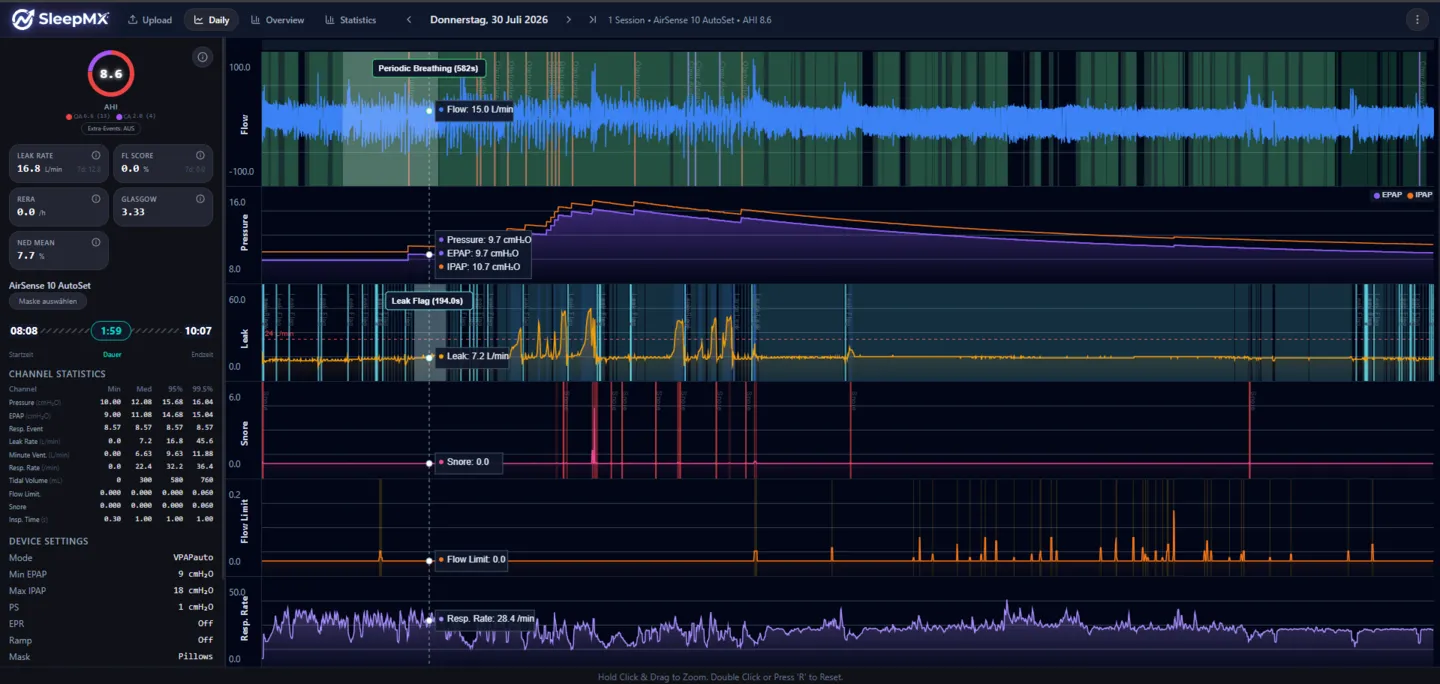This screenshot has width=1440, height=684.
Task: Click the 'EPAP: 9.7 cmH₂O' tooltip line
Action: 478,254
